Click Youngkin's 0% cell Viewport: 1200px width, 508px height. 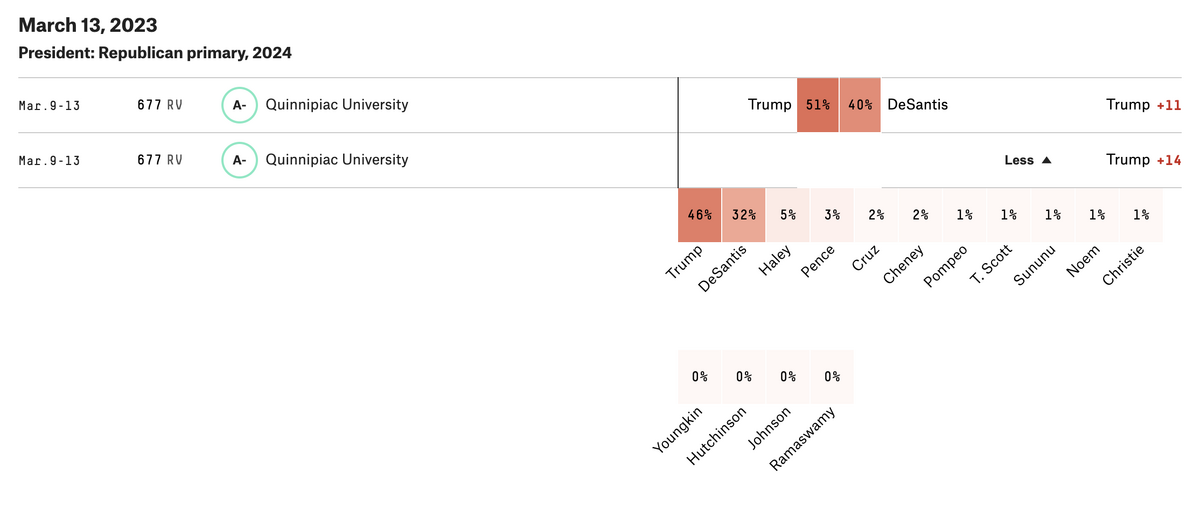click(699, 377)
